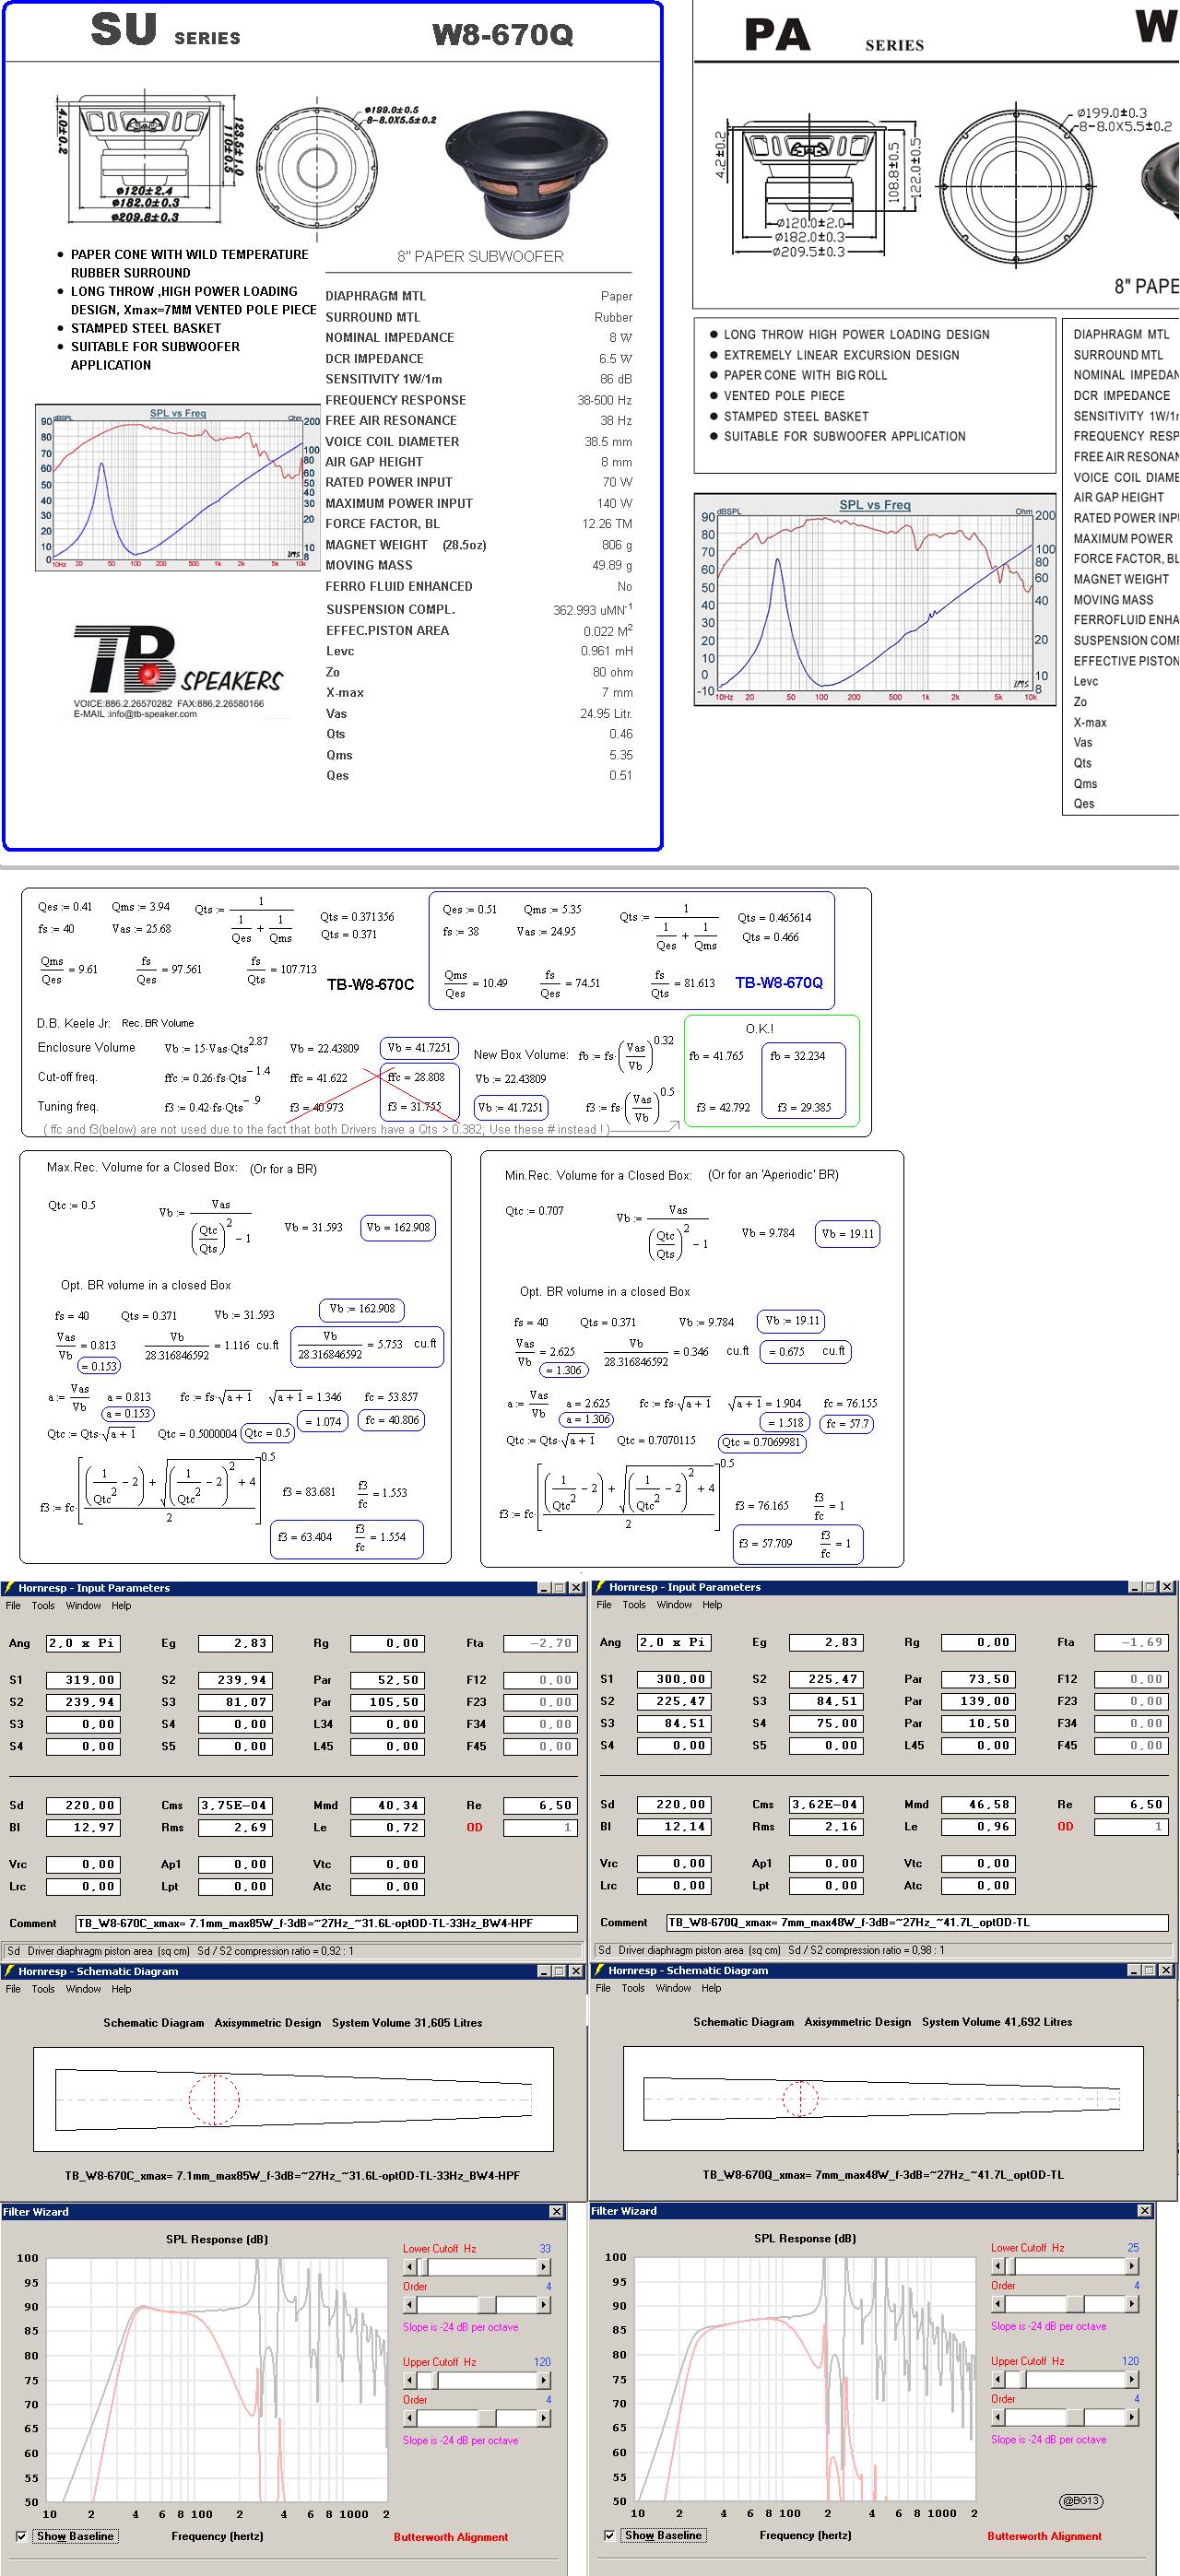Click the TB Speakers logo
The image size is (1180, 2576).
[x=177, y=658]
